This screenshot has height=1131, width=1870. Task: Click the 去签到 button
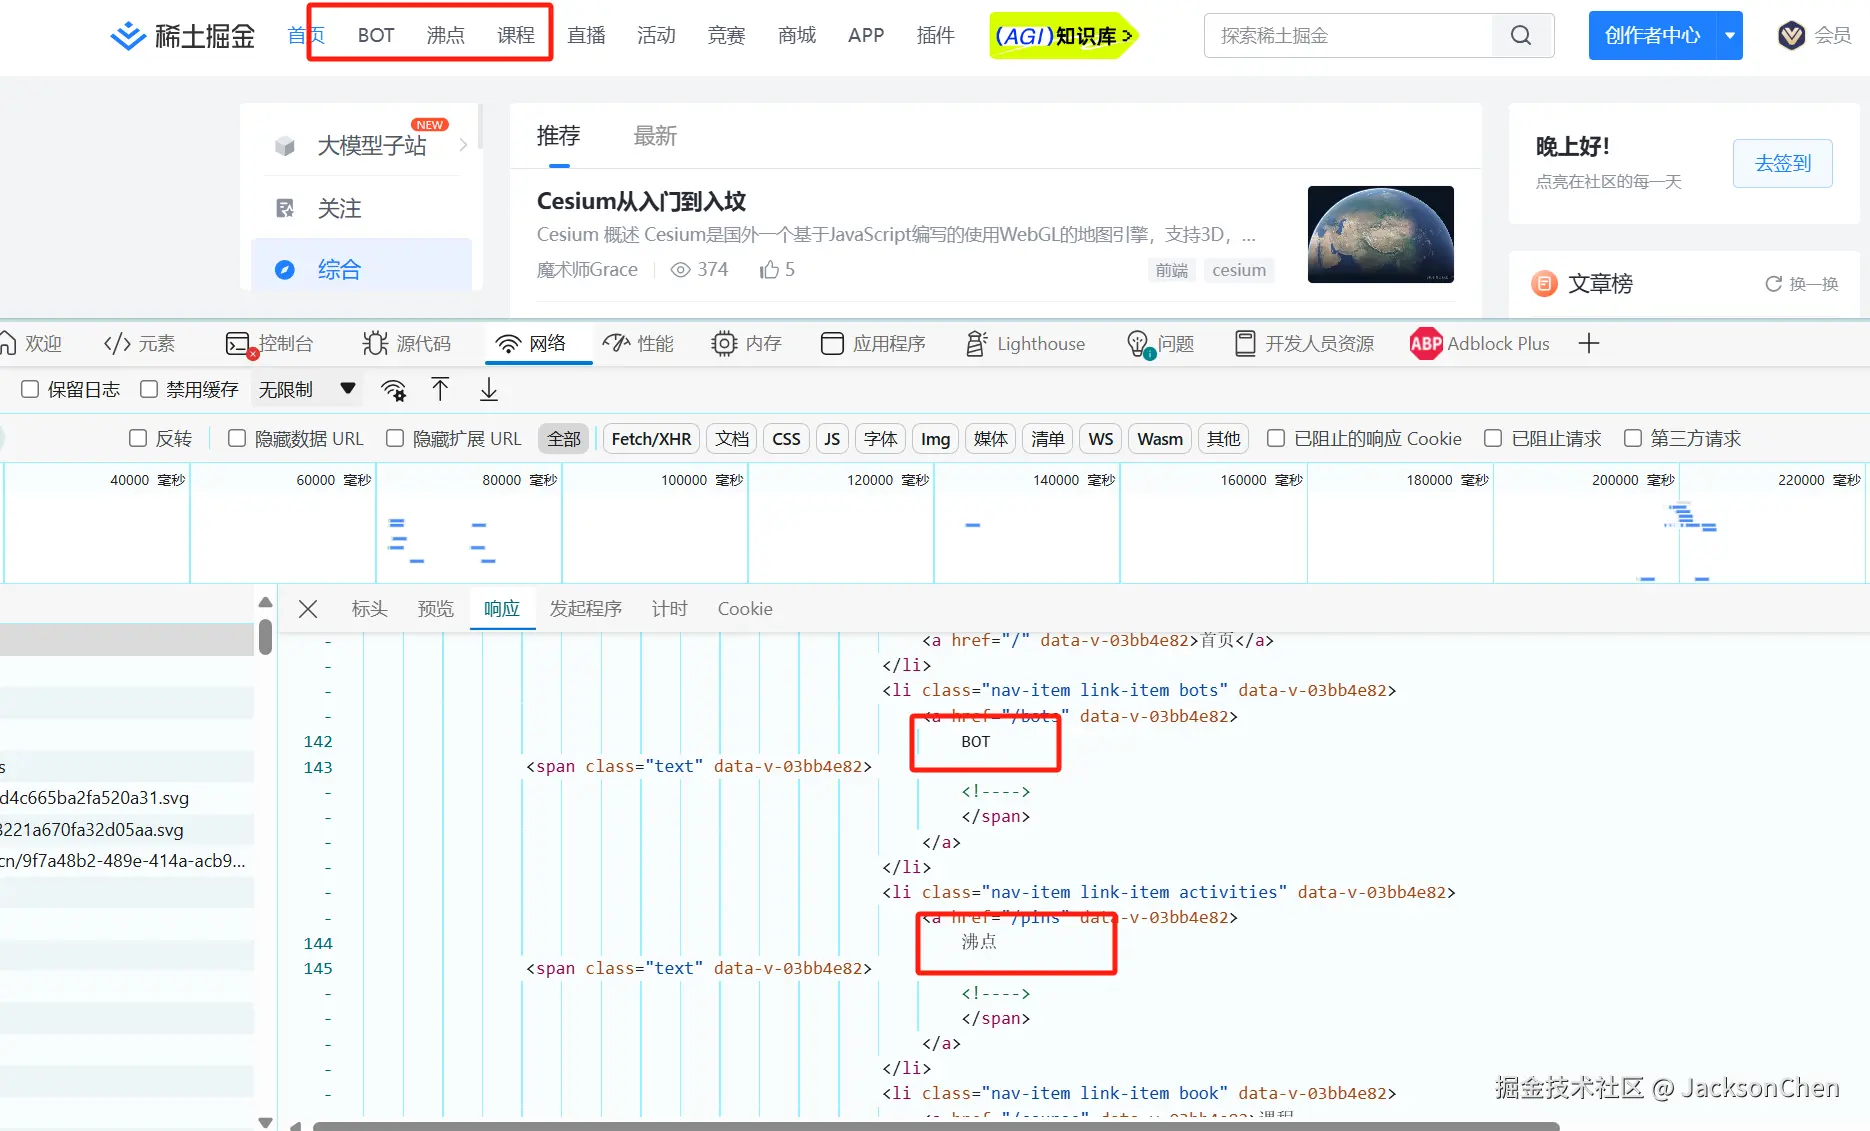point(1783,163)
